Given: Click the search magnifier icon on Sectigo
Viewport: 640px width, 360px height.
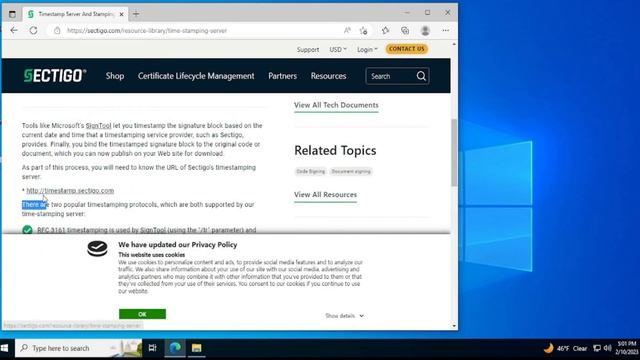Looking at the screenshot, I should pos(421,76).
